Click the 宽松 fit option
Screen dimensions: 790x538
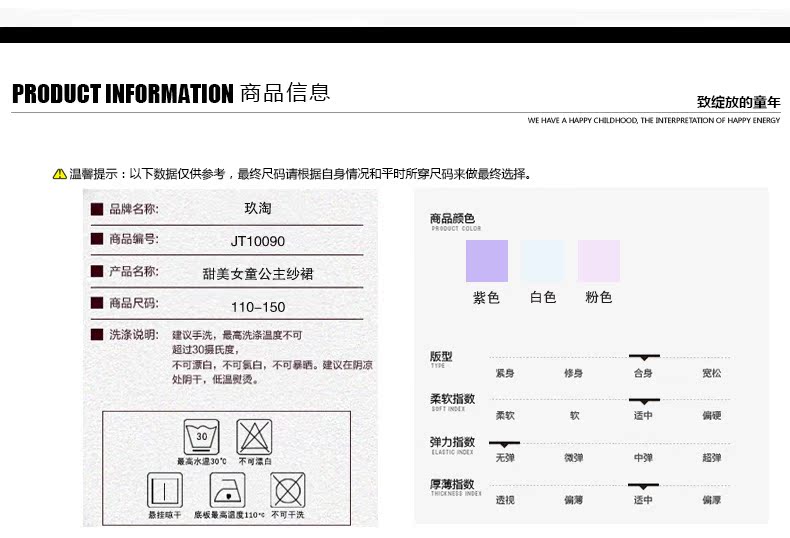click(712, 373)
